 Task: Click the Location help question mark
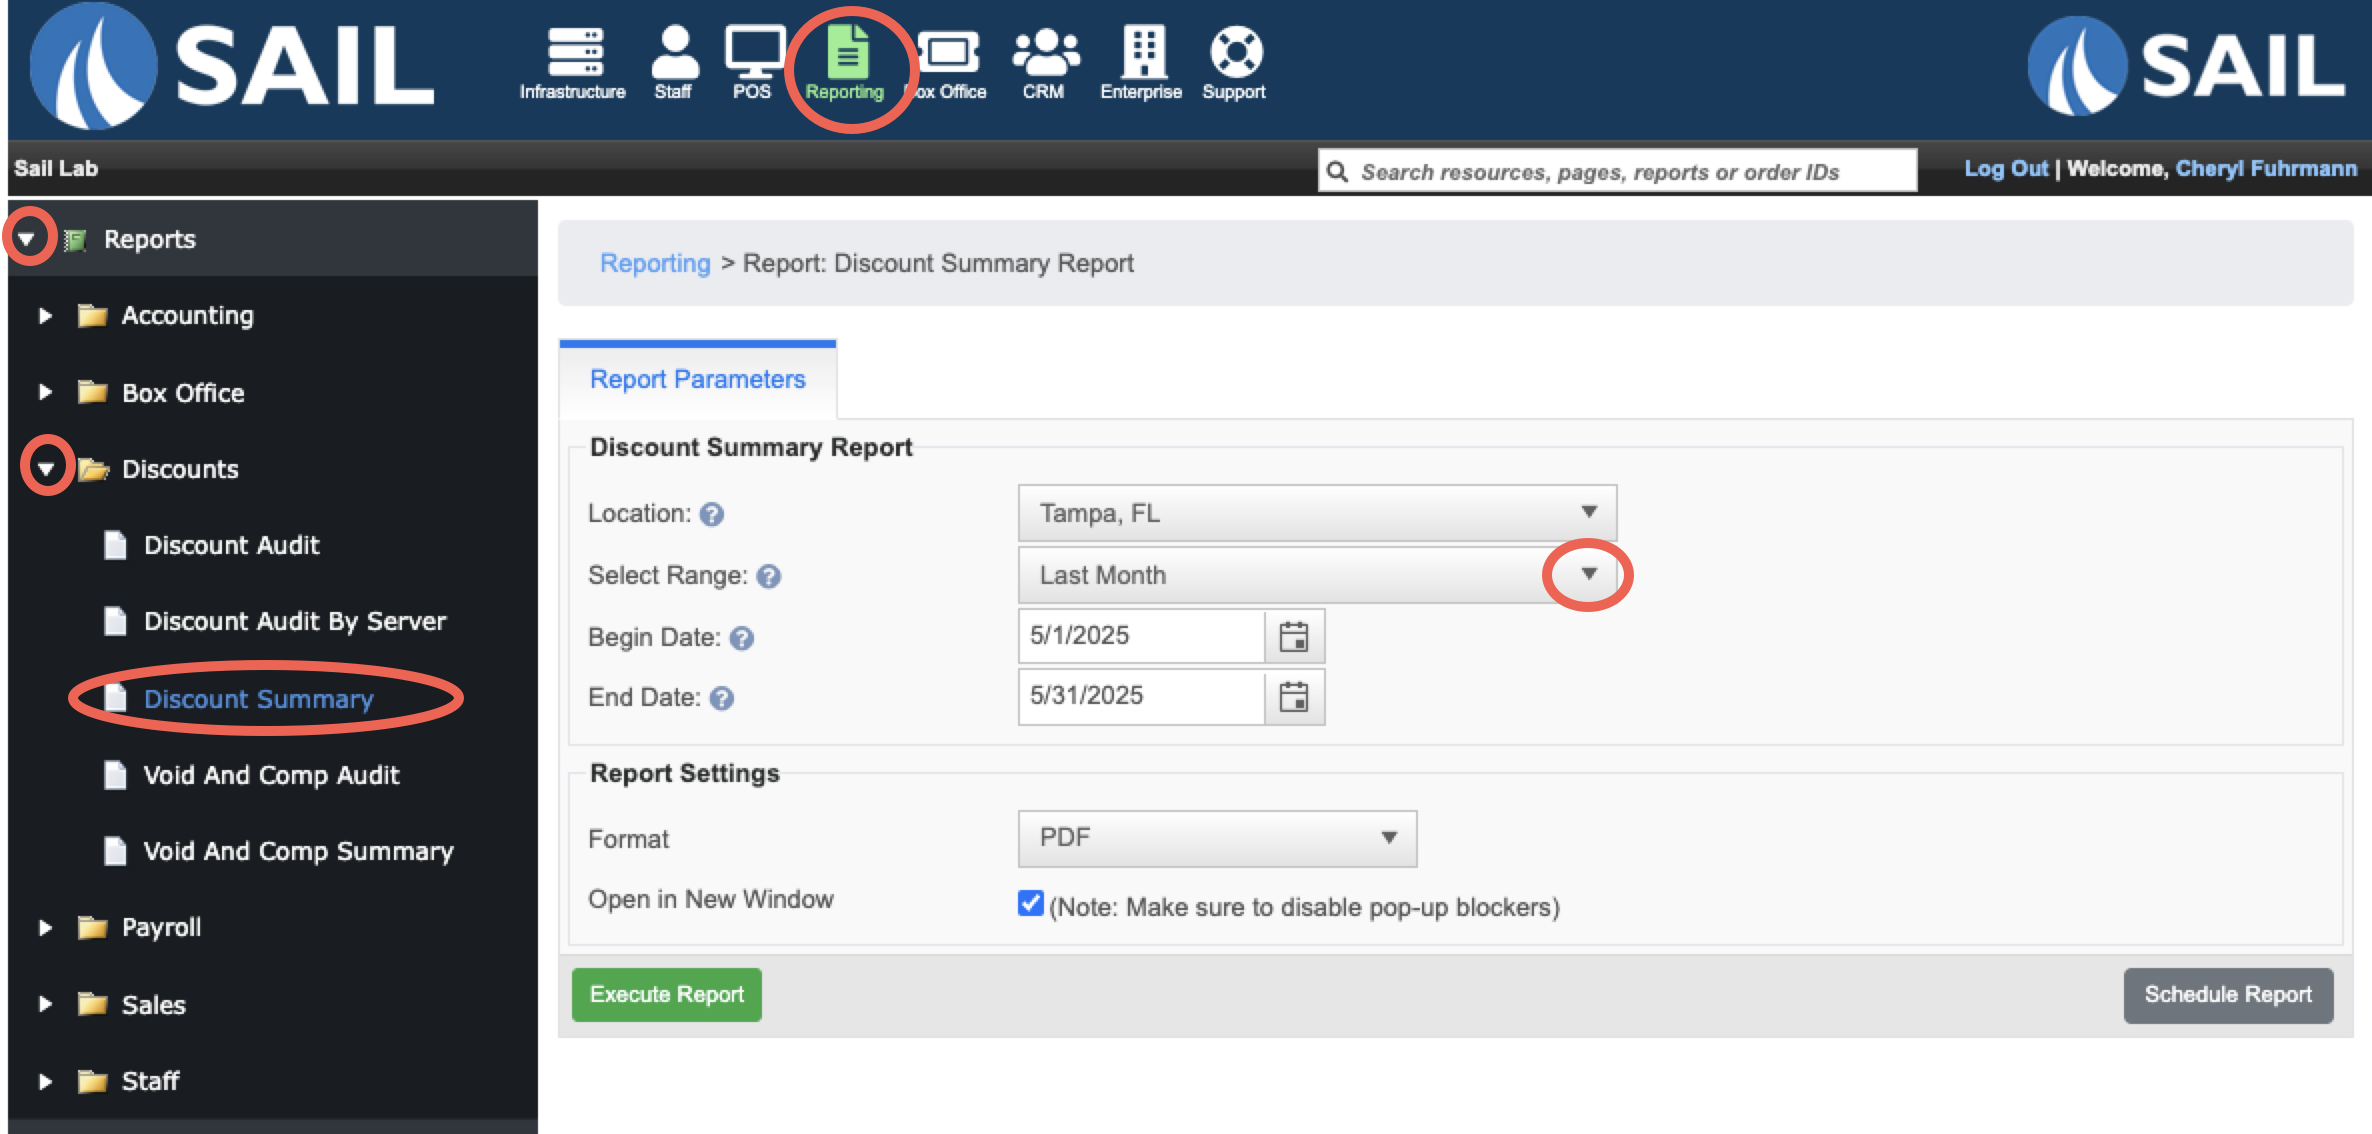point(712,514)
